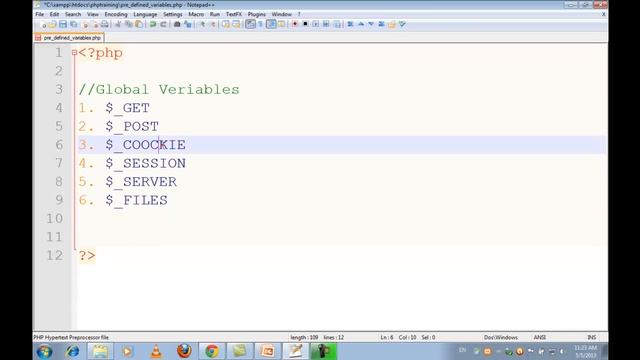640x360 pixels.
Task: Click 'PHP Hypertext Preprocessor file' status text
Action: pyautogui.click(x=71, y=338)
